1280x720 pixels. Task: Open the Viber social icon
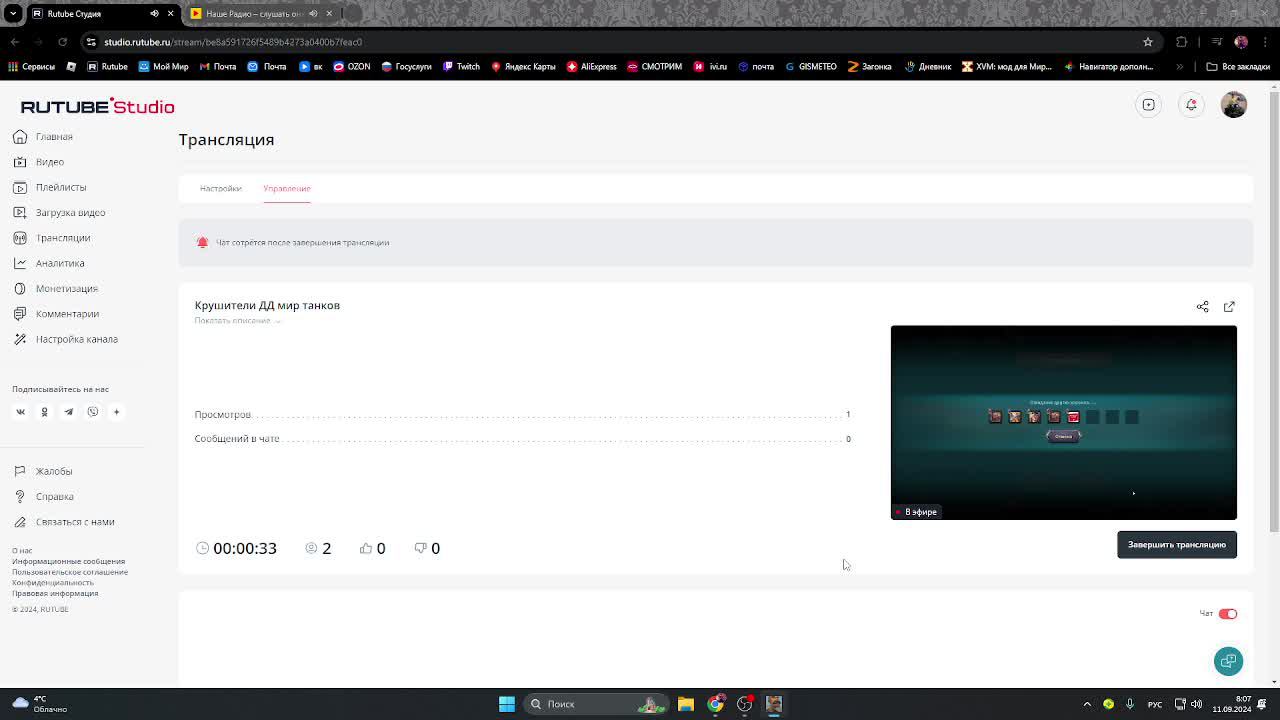pyautogui.click(x=92, y=412)
